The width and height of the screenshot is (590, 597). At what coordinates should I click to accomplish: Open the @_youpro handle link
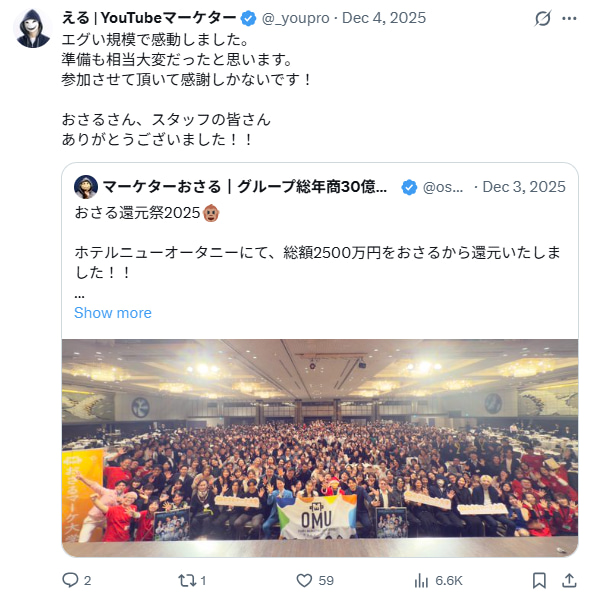[x=295, y=18]
